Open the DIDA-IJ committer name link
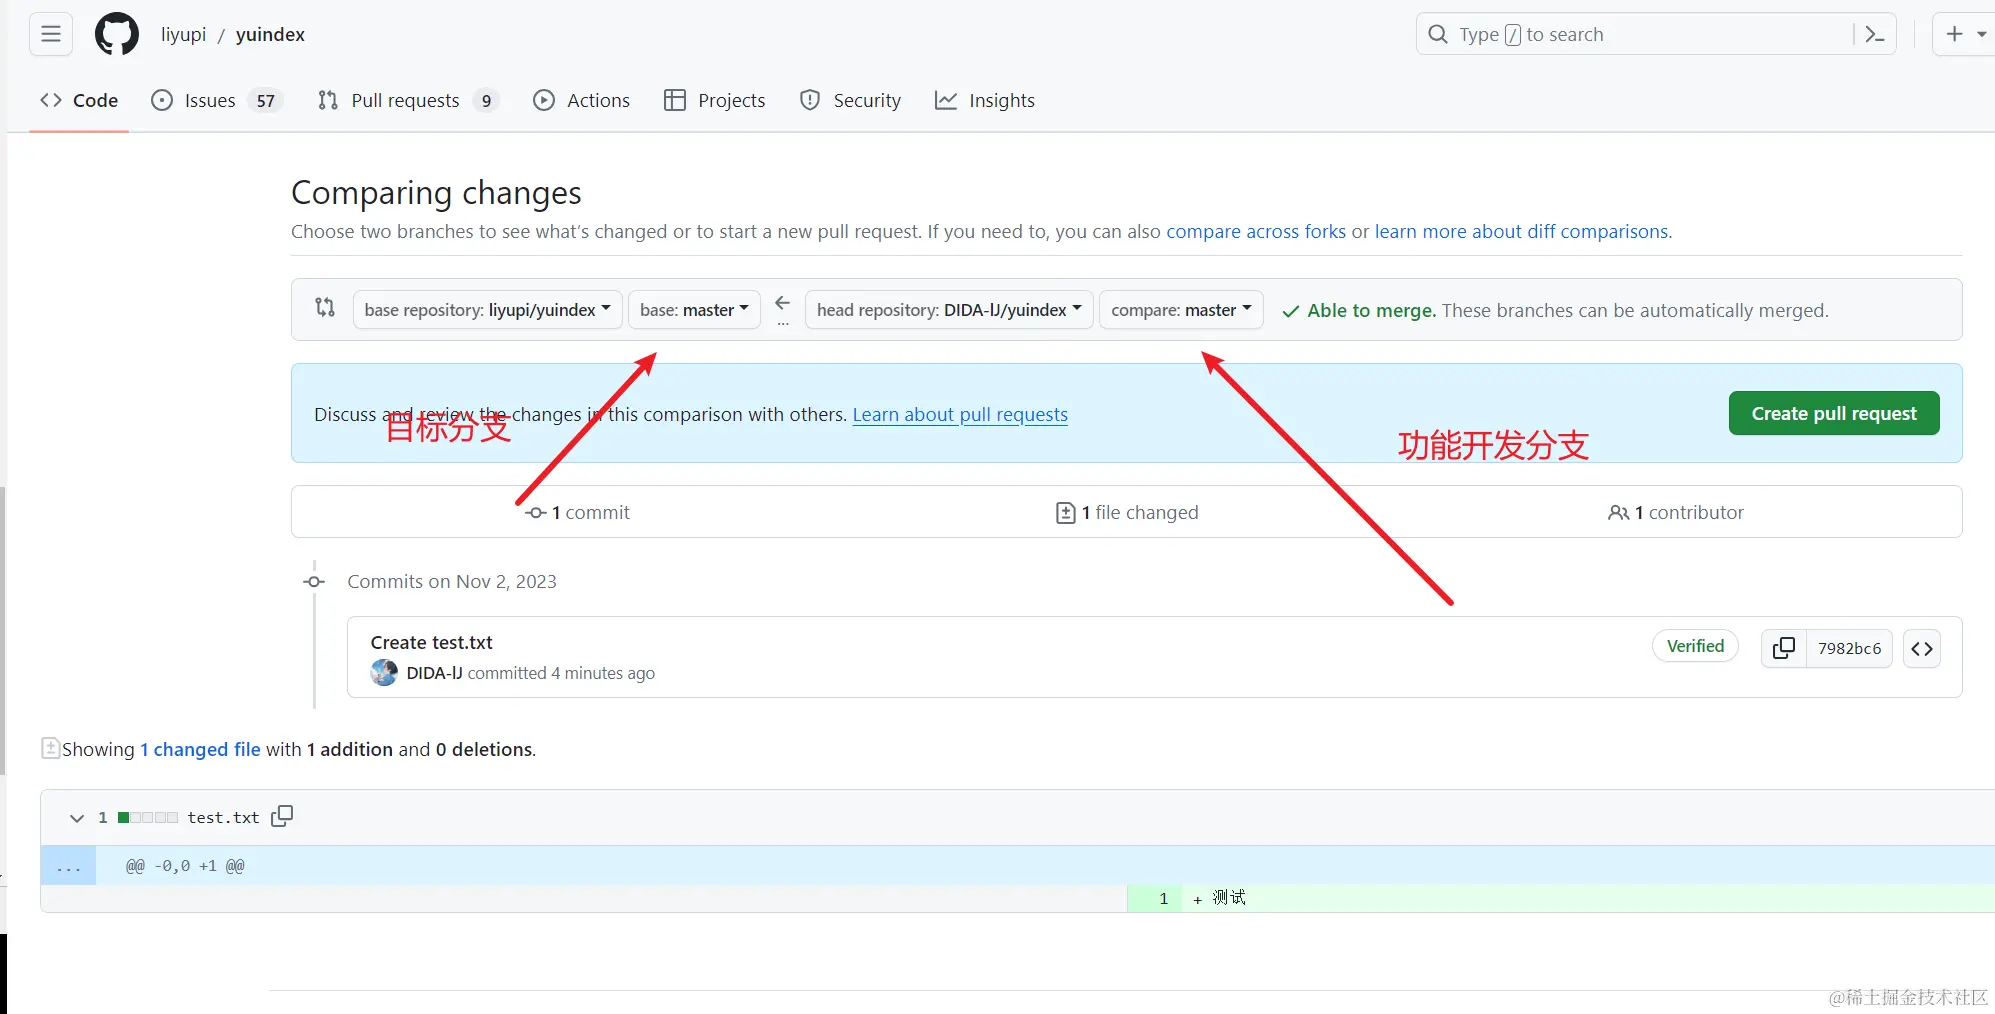Image resolution: width=1995 pixels, height=1014 pixels. 434,673
